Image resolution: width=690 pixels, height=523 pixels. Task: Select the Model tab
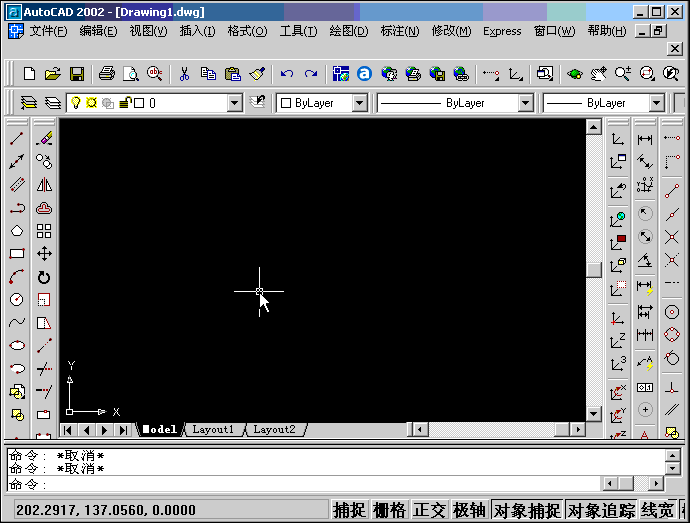[160, 429]
